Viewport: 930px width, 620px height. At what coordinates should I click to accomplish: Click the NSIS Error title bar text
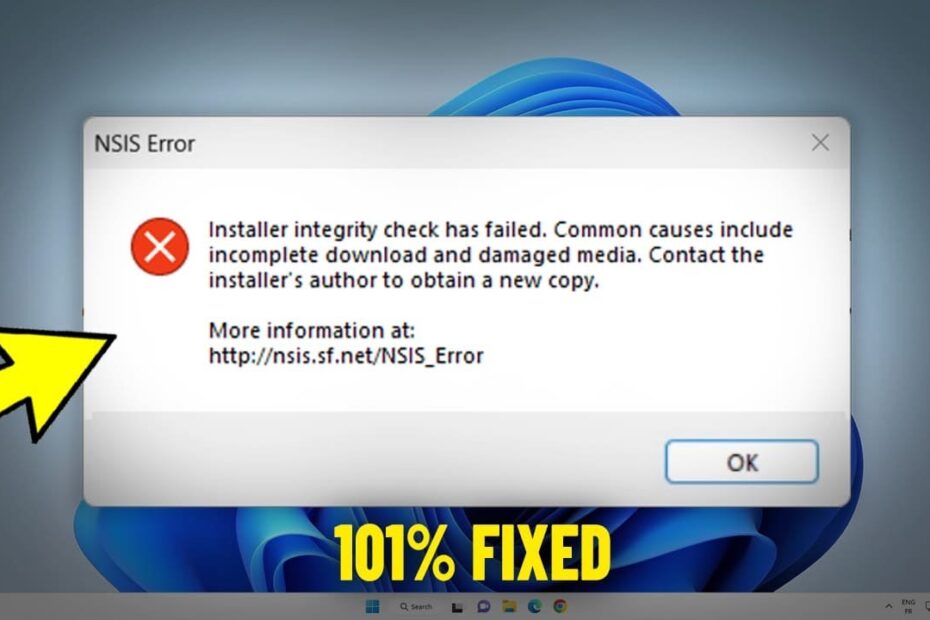[145, 144]
